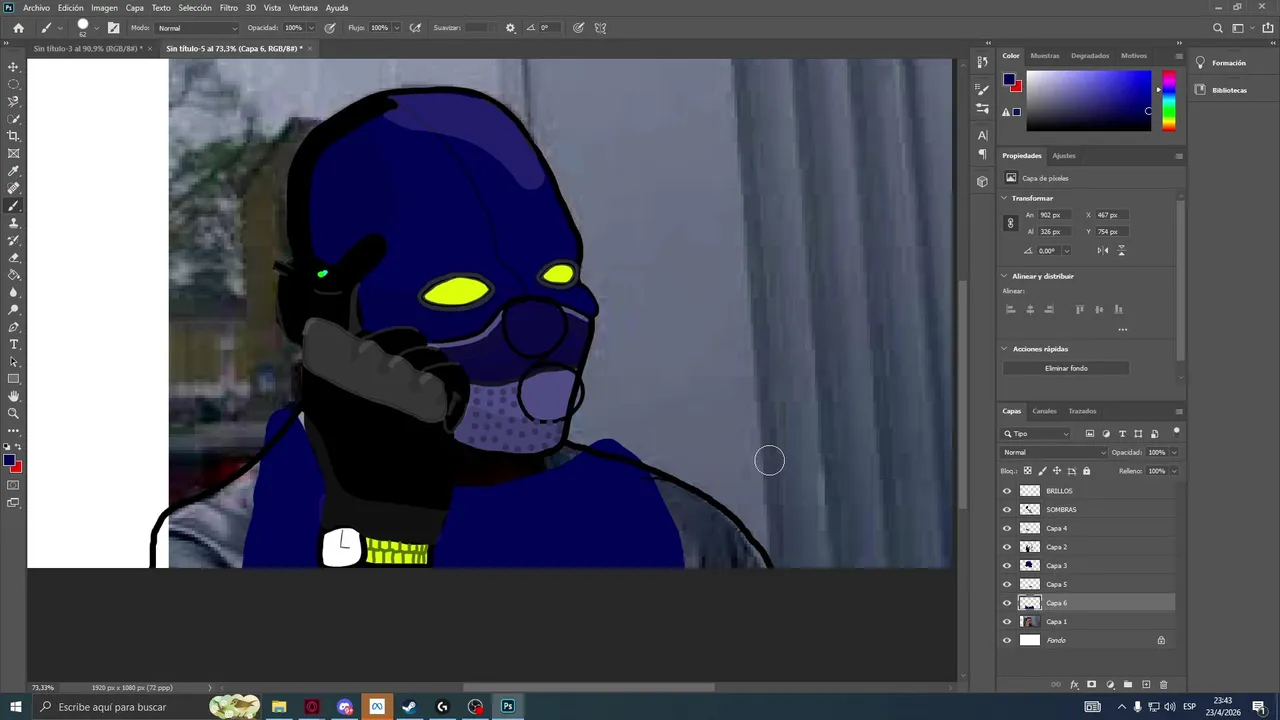The width and height of the screenshot is (1280, 720).
Task: Open the Imagen menu
Action: (x=104, y=7)
